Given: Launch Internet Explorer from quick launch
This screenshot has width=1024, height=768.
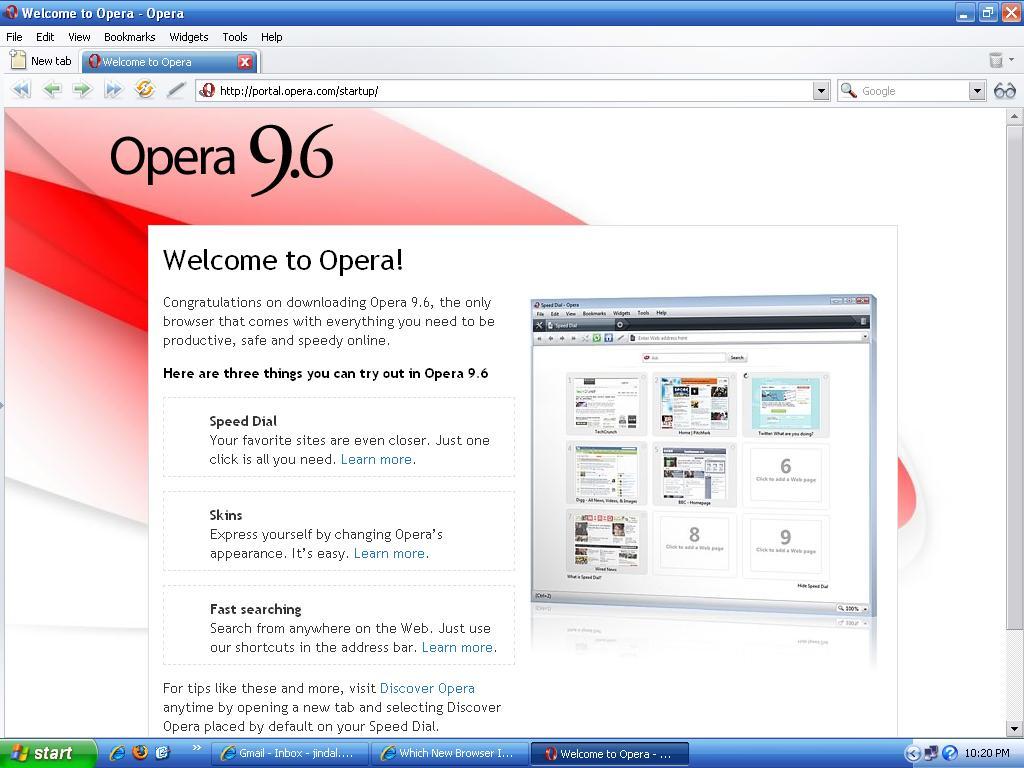Looking at the screenshot, I should [117, 753].
